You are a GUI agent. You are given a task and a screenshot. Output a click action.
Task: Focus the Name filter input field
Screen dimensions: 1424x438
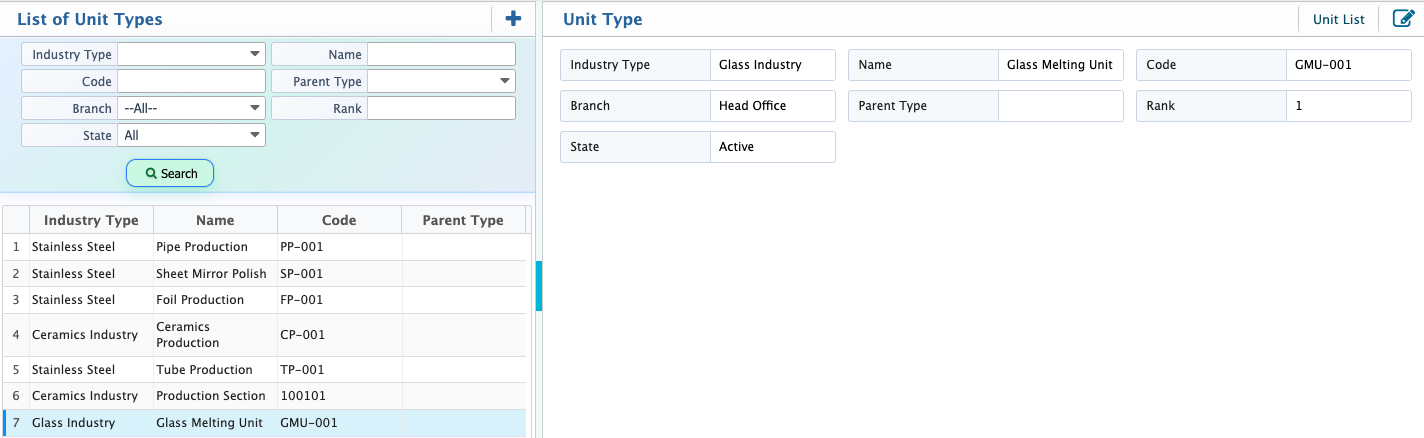(x=441, y=54)
